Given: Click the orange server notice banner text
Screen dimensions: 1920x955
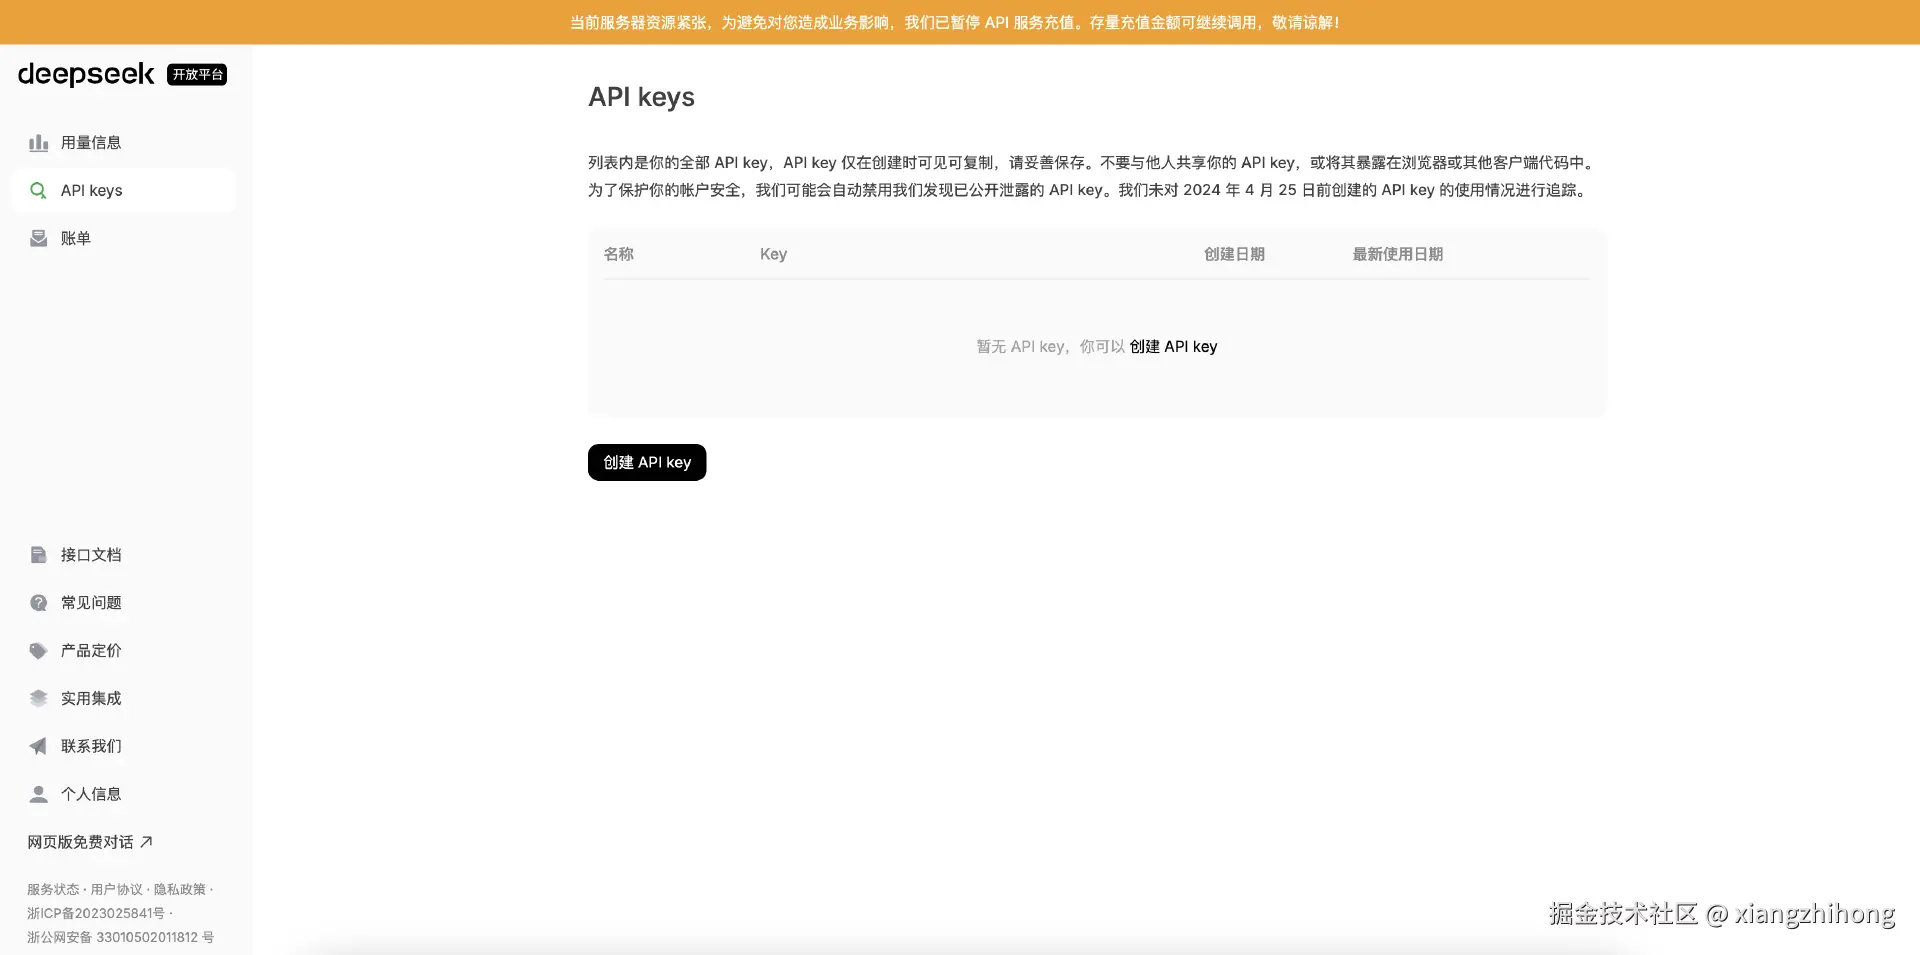Looking at the screenshot, I should tap(955, 22).
